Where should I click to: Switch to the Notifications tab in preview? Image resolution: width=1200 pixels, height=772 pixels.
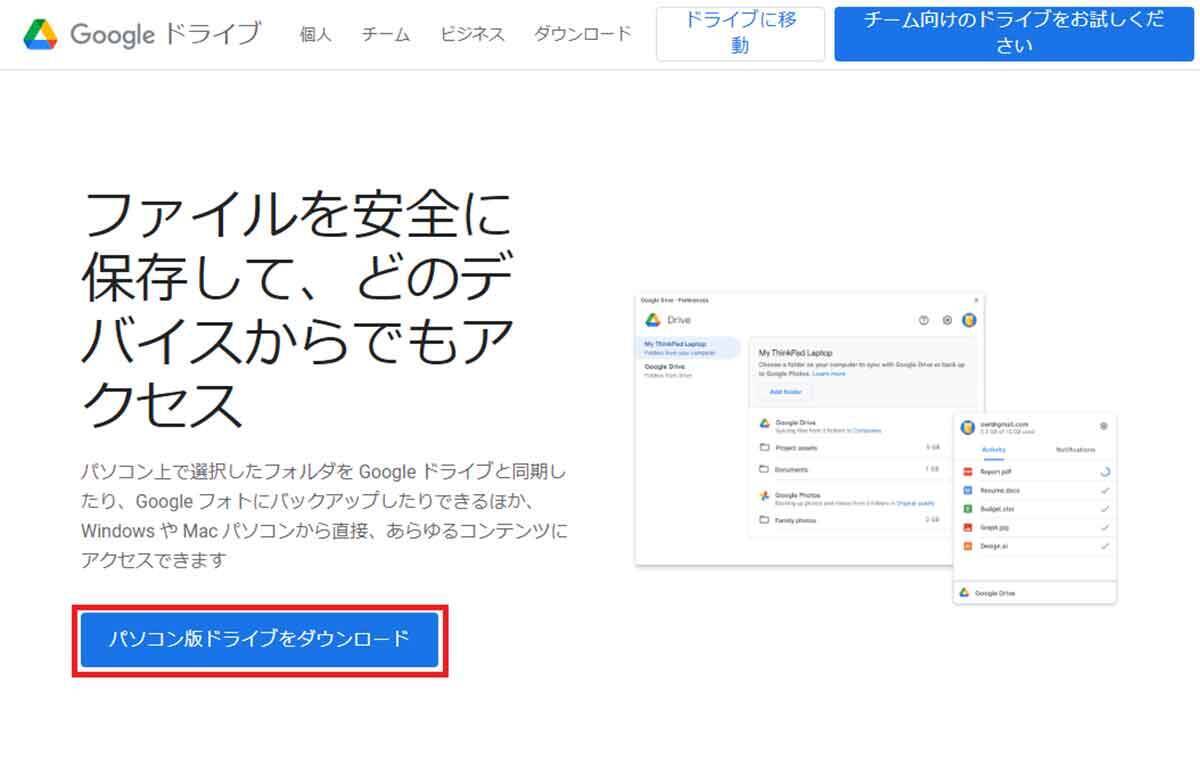point(1075,450)
